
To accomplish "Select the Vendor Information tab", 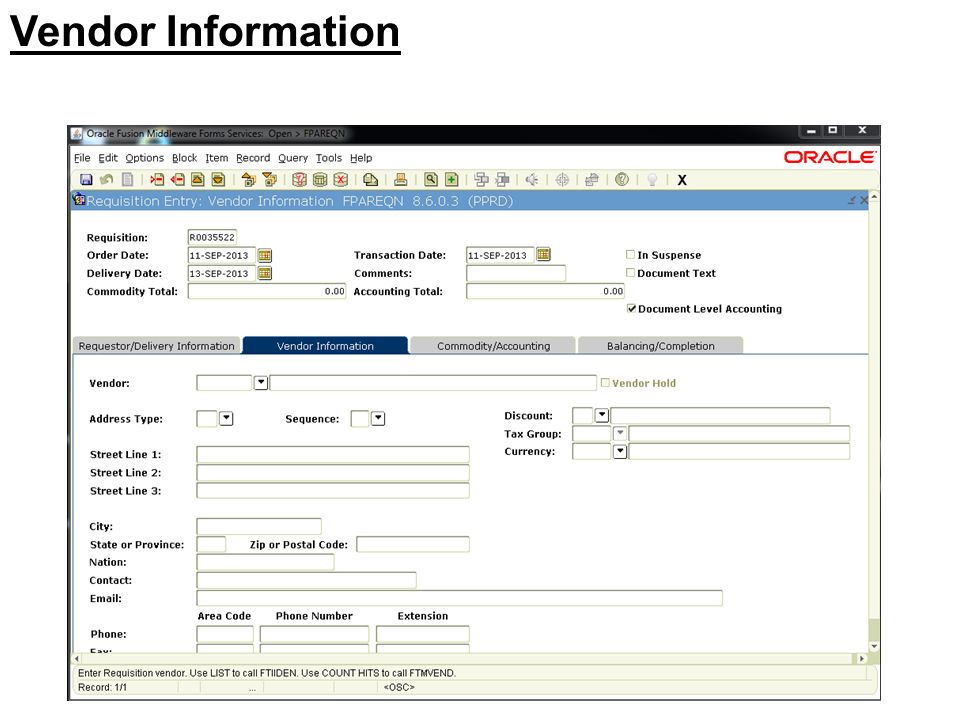I will (x=325, y=346).
